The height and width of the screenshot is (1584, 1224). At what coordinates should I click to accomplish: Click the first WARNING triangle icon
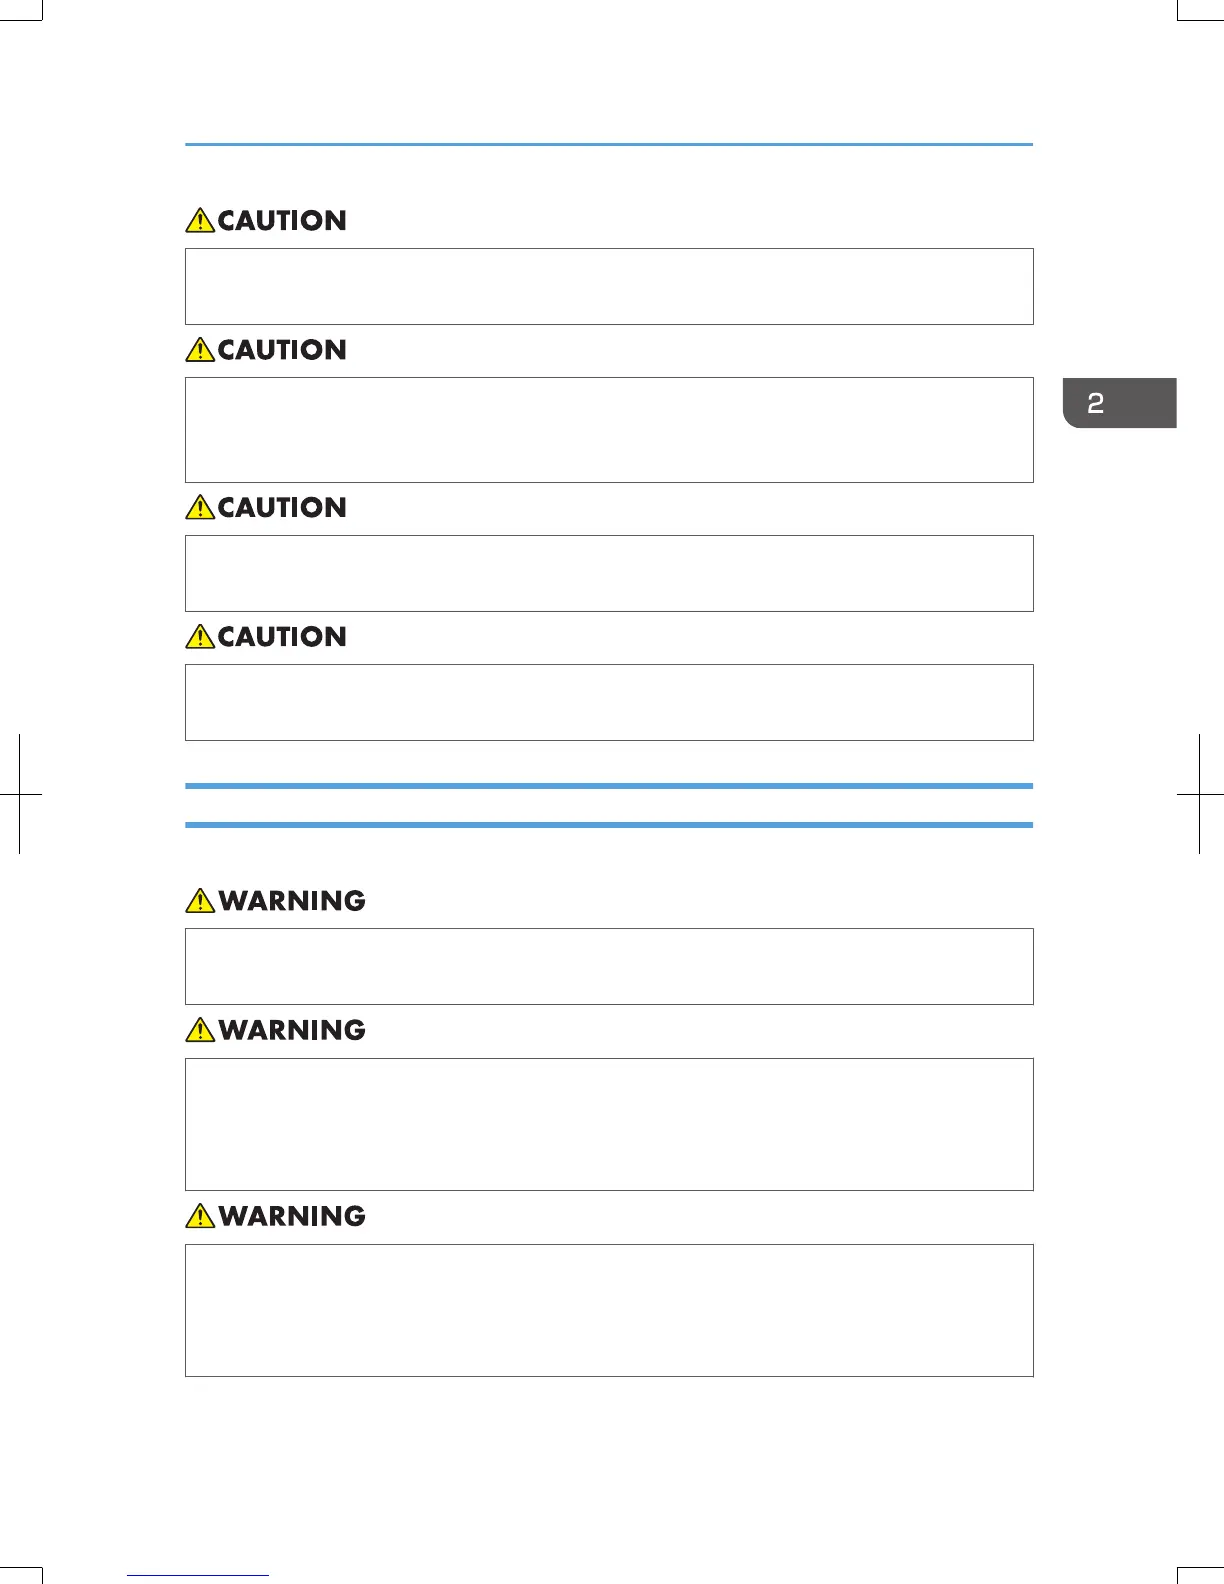pos(200,900)
